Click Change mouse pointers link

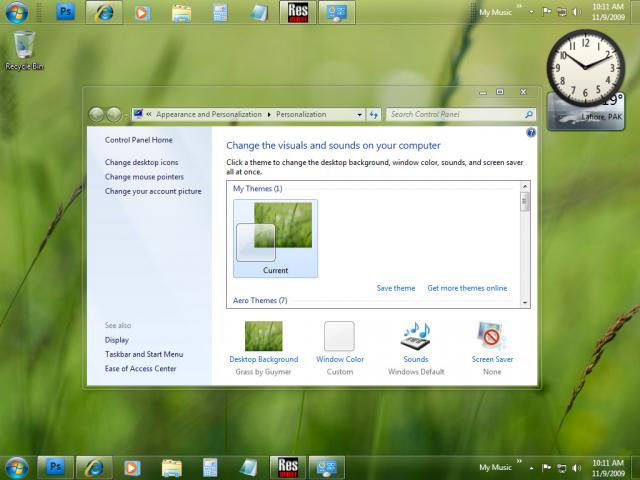tap(144, 177)
